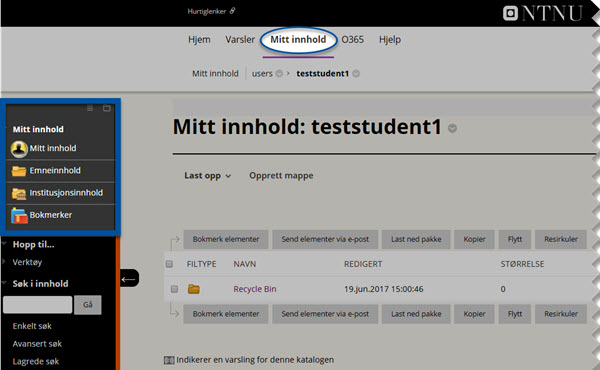600x370 pixels.
Task: Click bottom Flytt button
Action: pyautogui.click(x=515, y=314)
